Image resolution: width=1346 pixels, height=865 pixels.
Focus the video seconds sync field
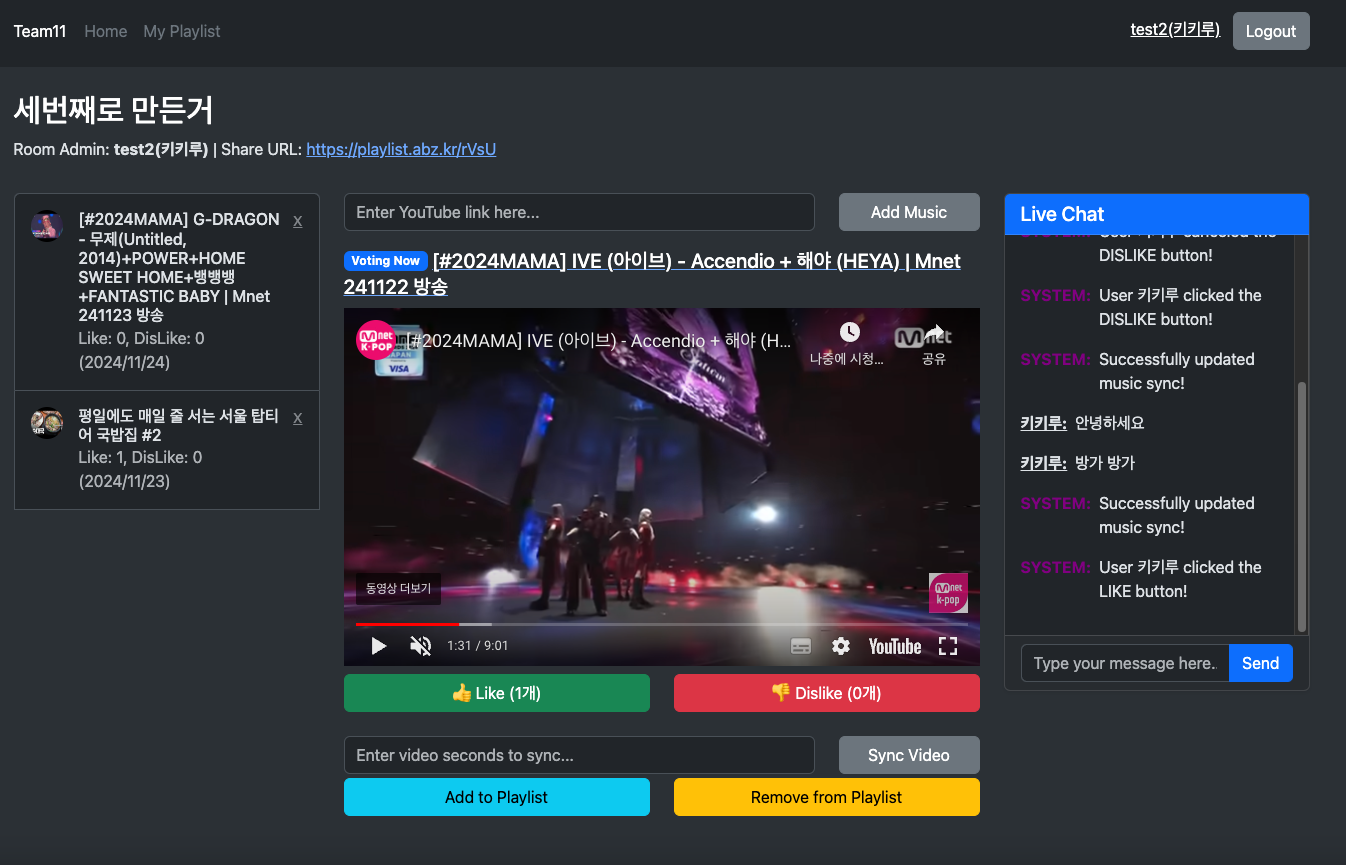[579, 755]
